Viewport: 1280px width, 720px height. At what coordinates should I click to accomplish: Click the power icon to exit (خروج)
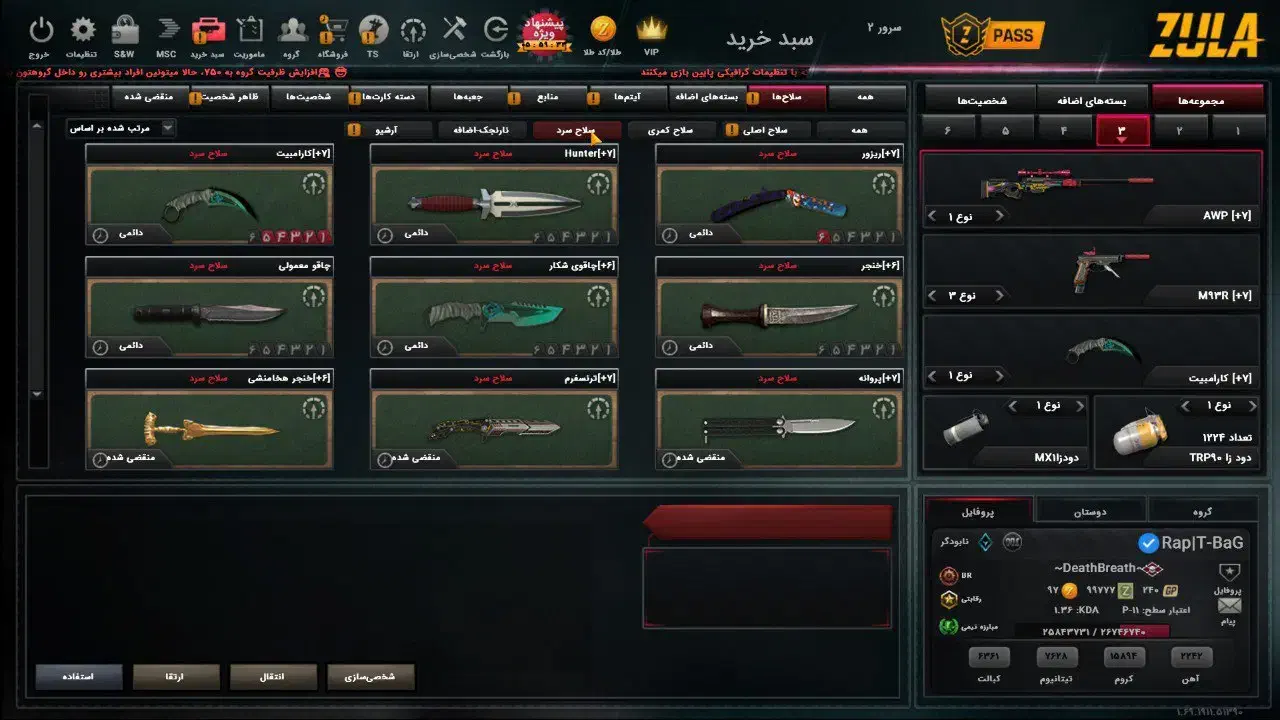tap(41, 30)
